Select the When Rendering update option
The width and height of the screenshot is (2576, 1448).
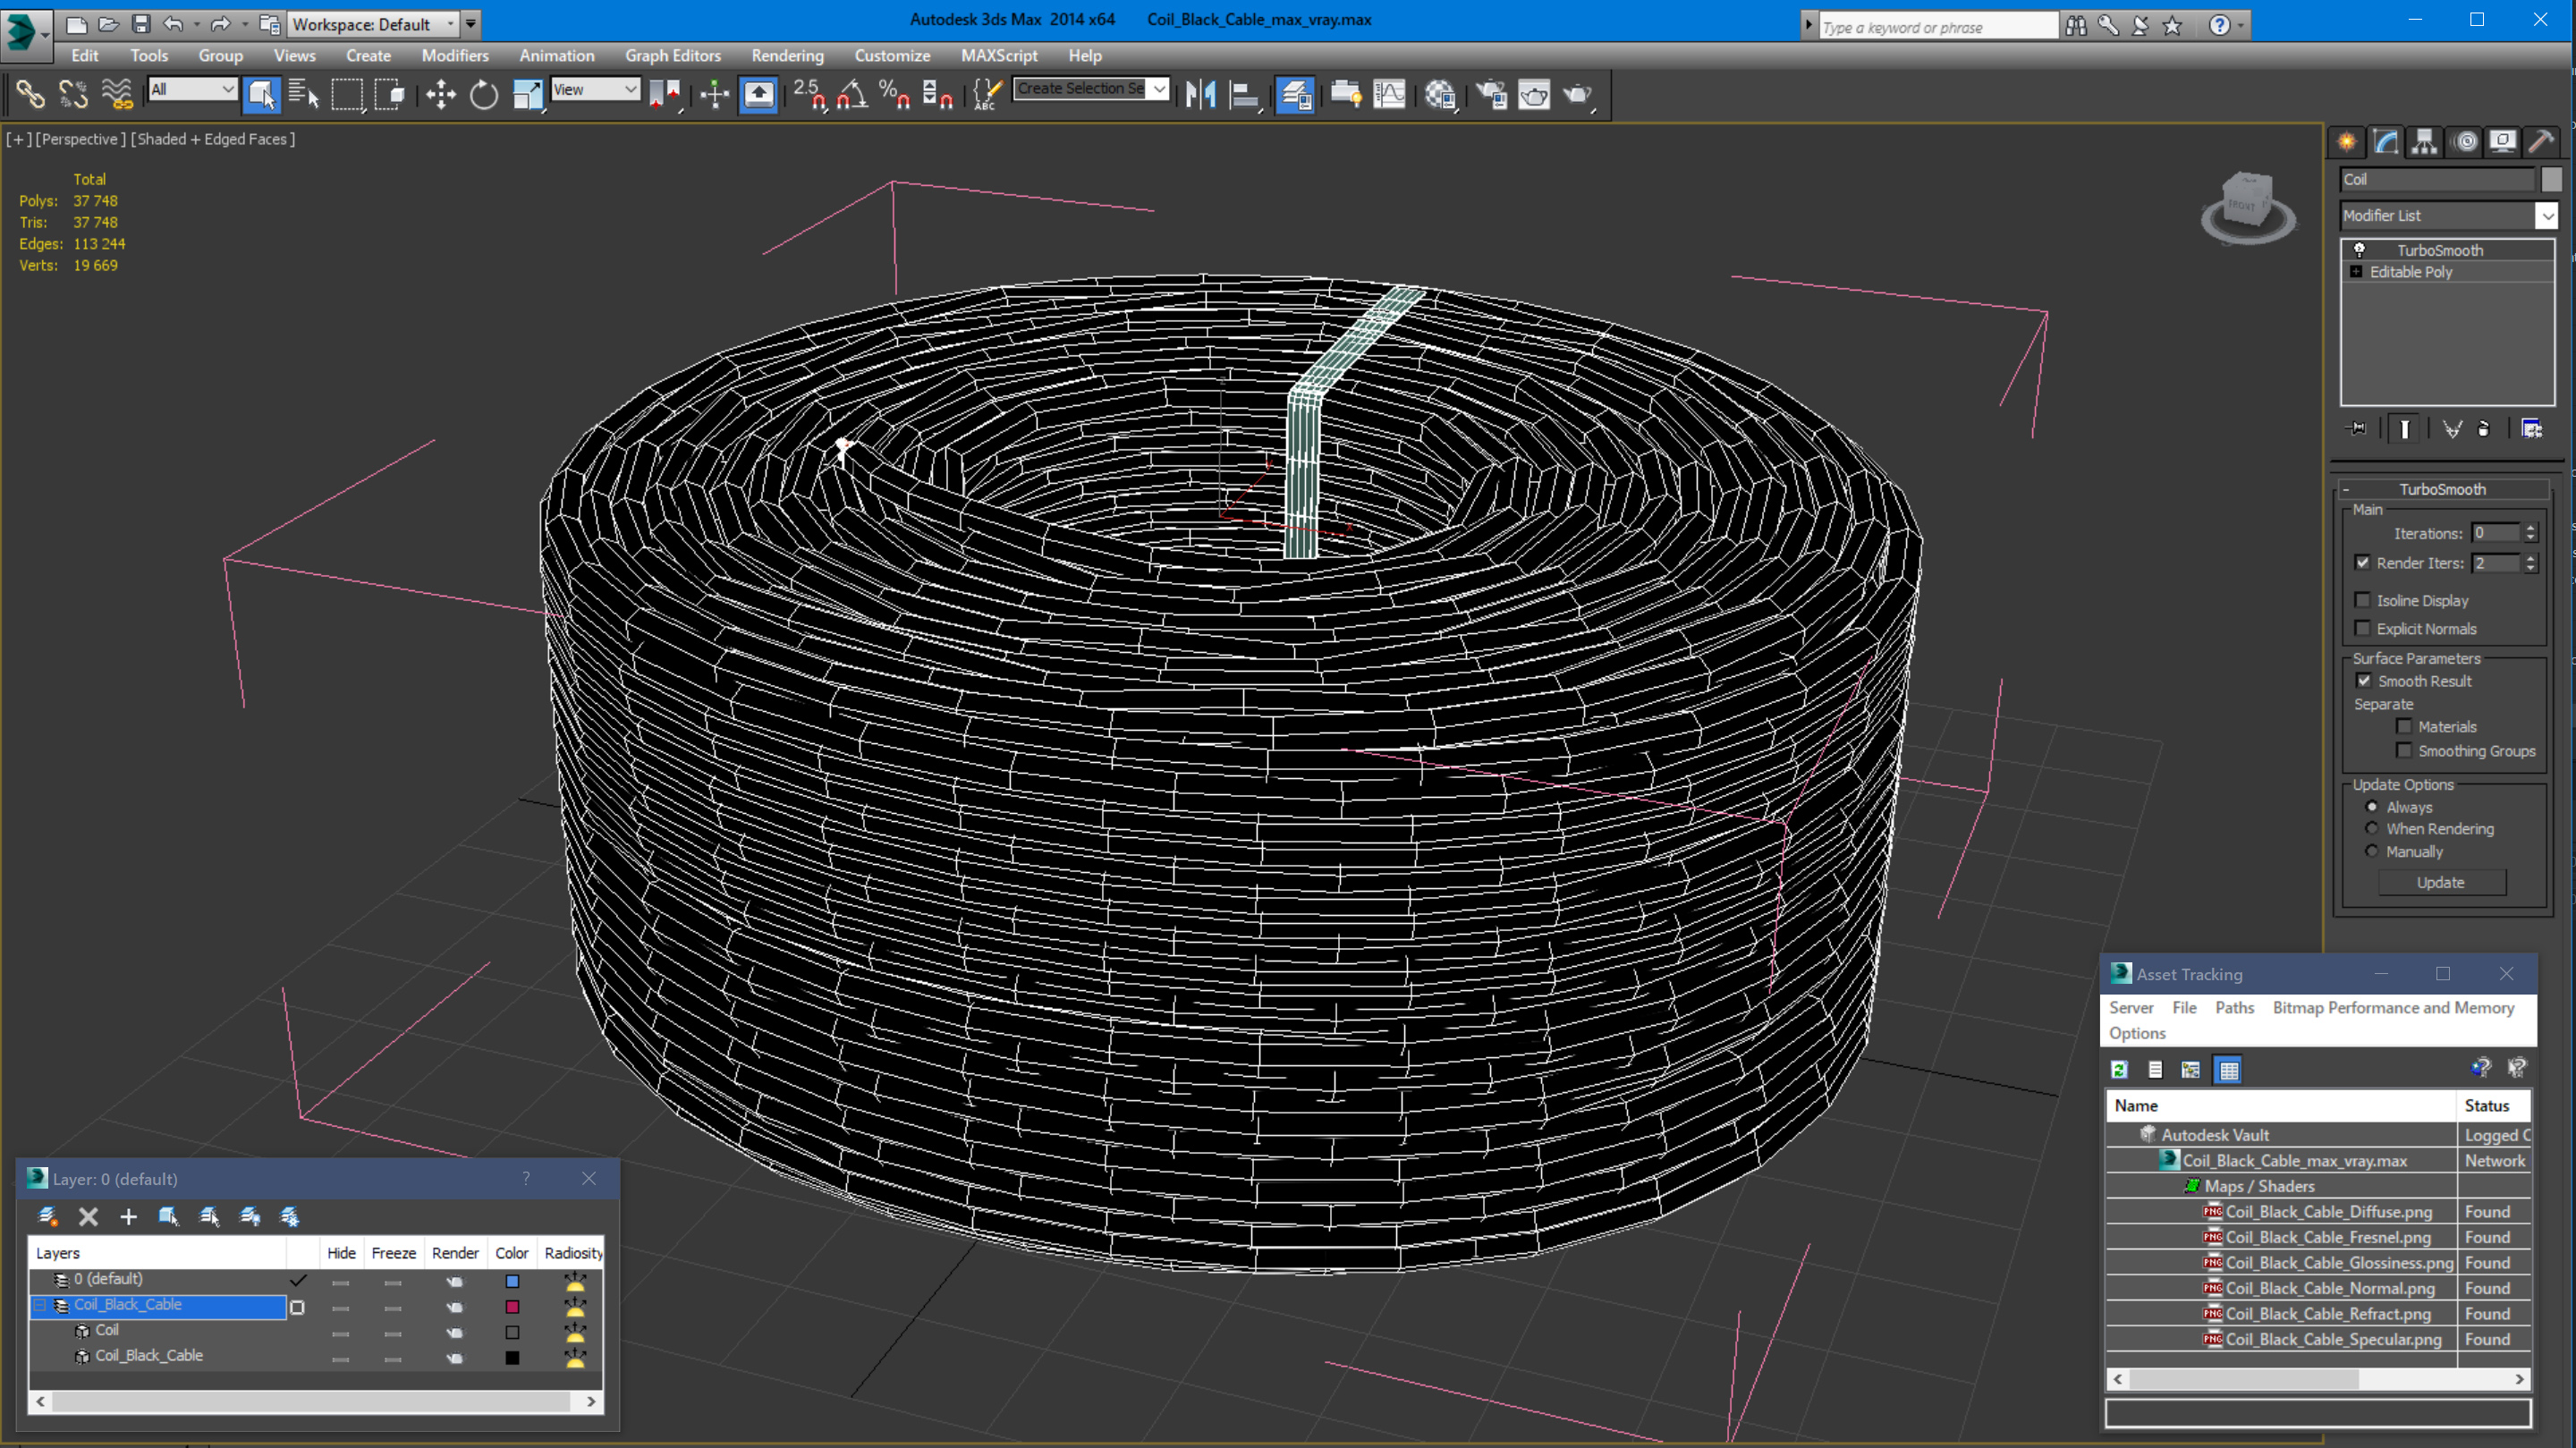pos(2371,828)
